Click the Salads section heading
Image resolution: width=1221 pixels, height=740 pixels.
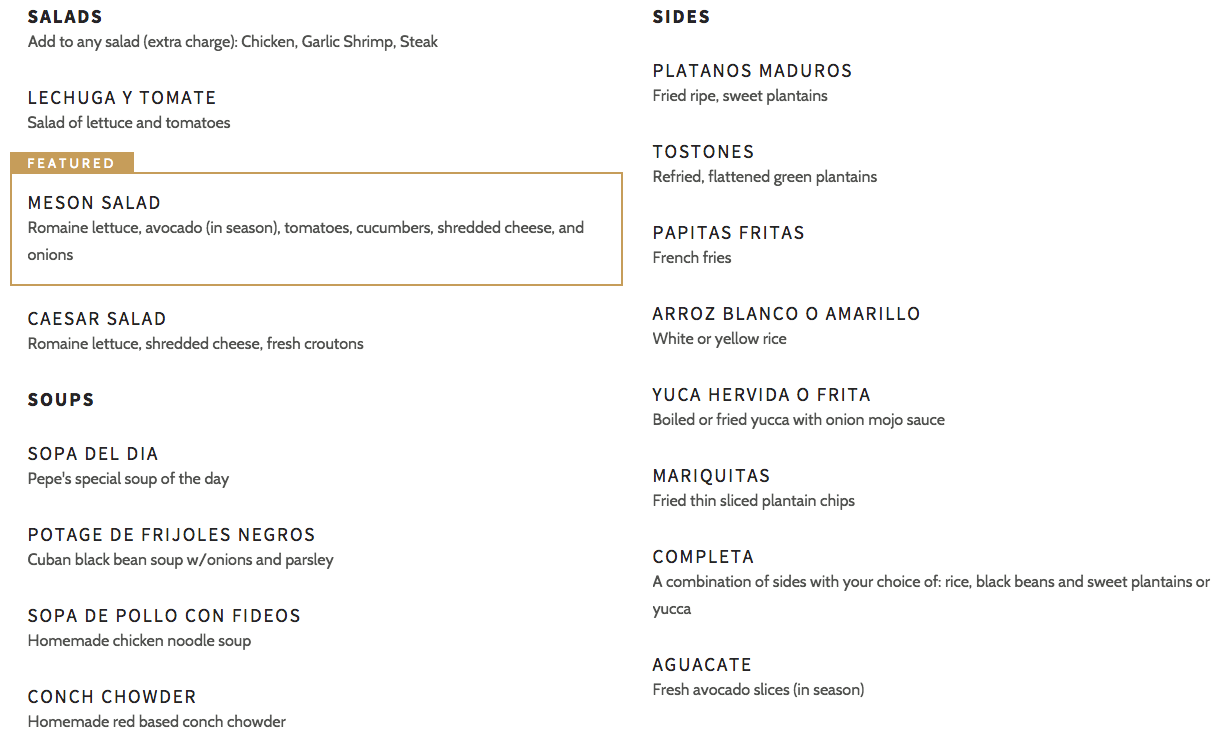[x=65, y=17]
